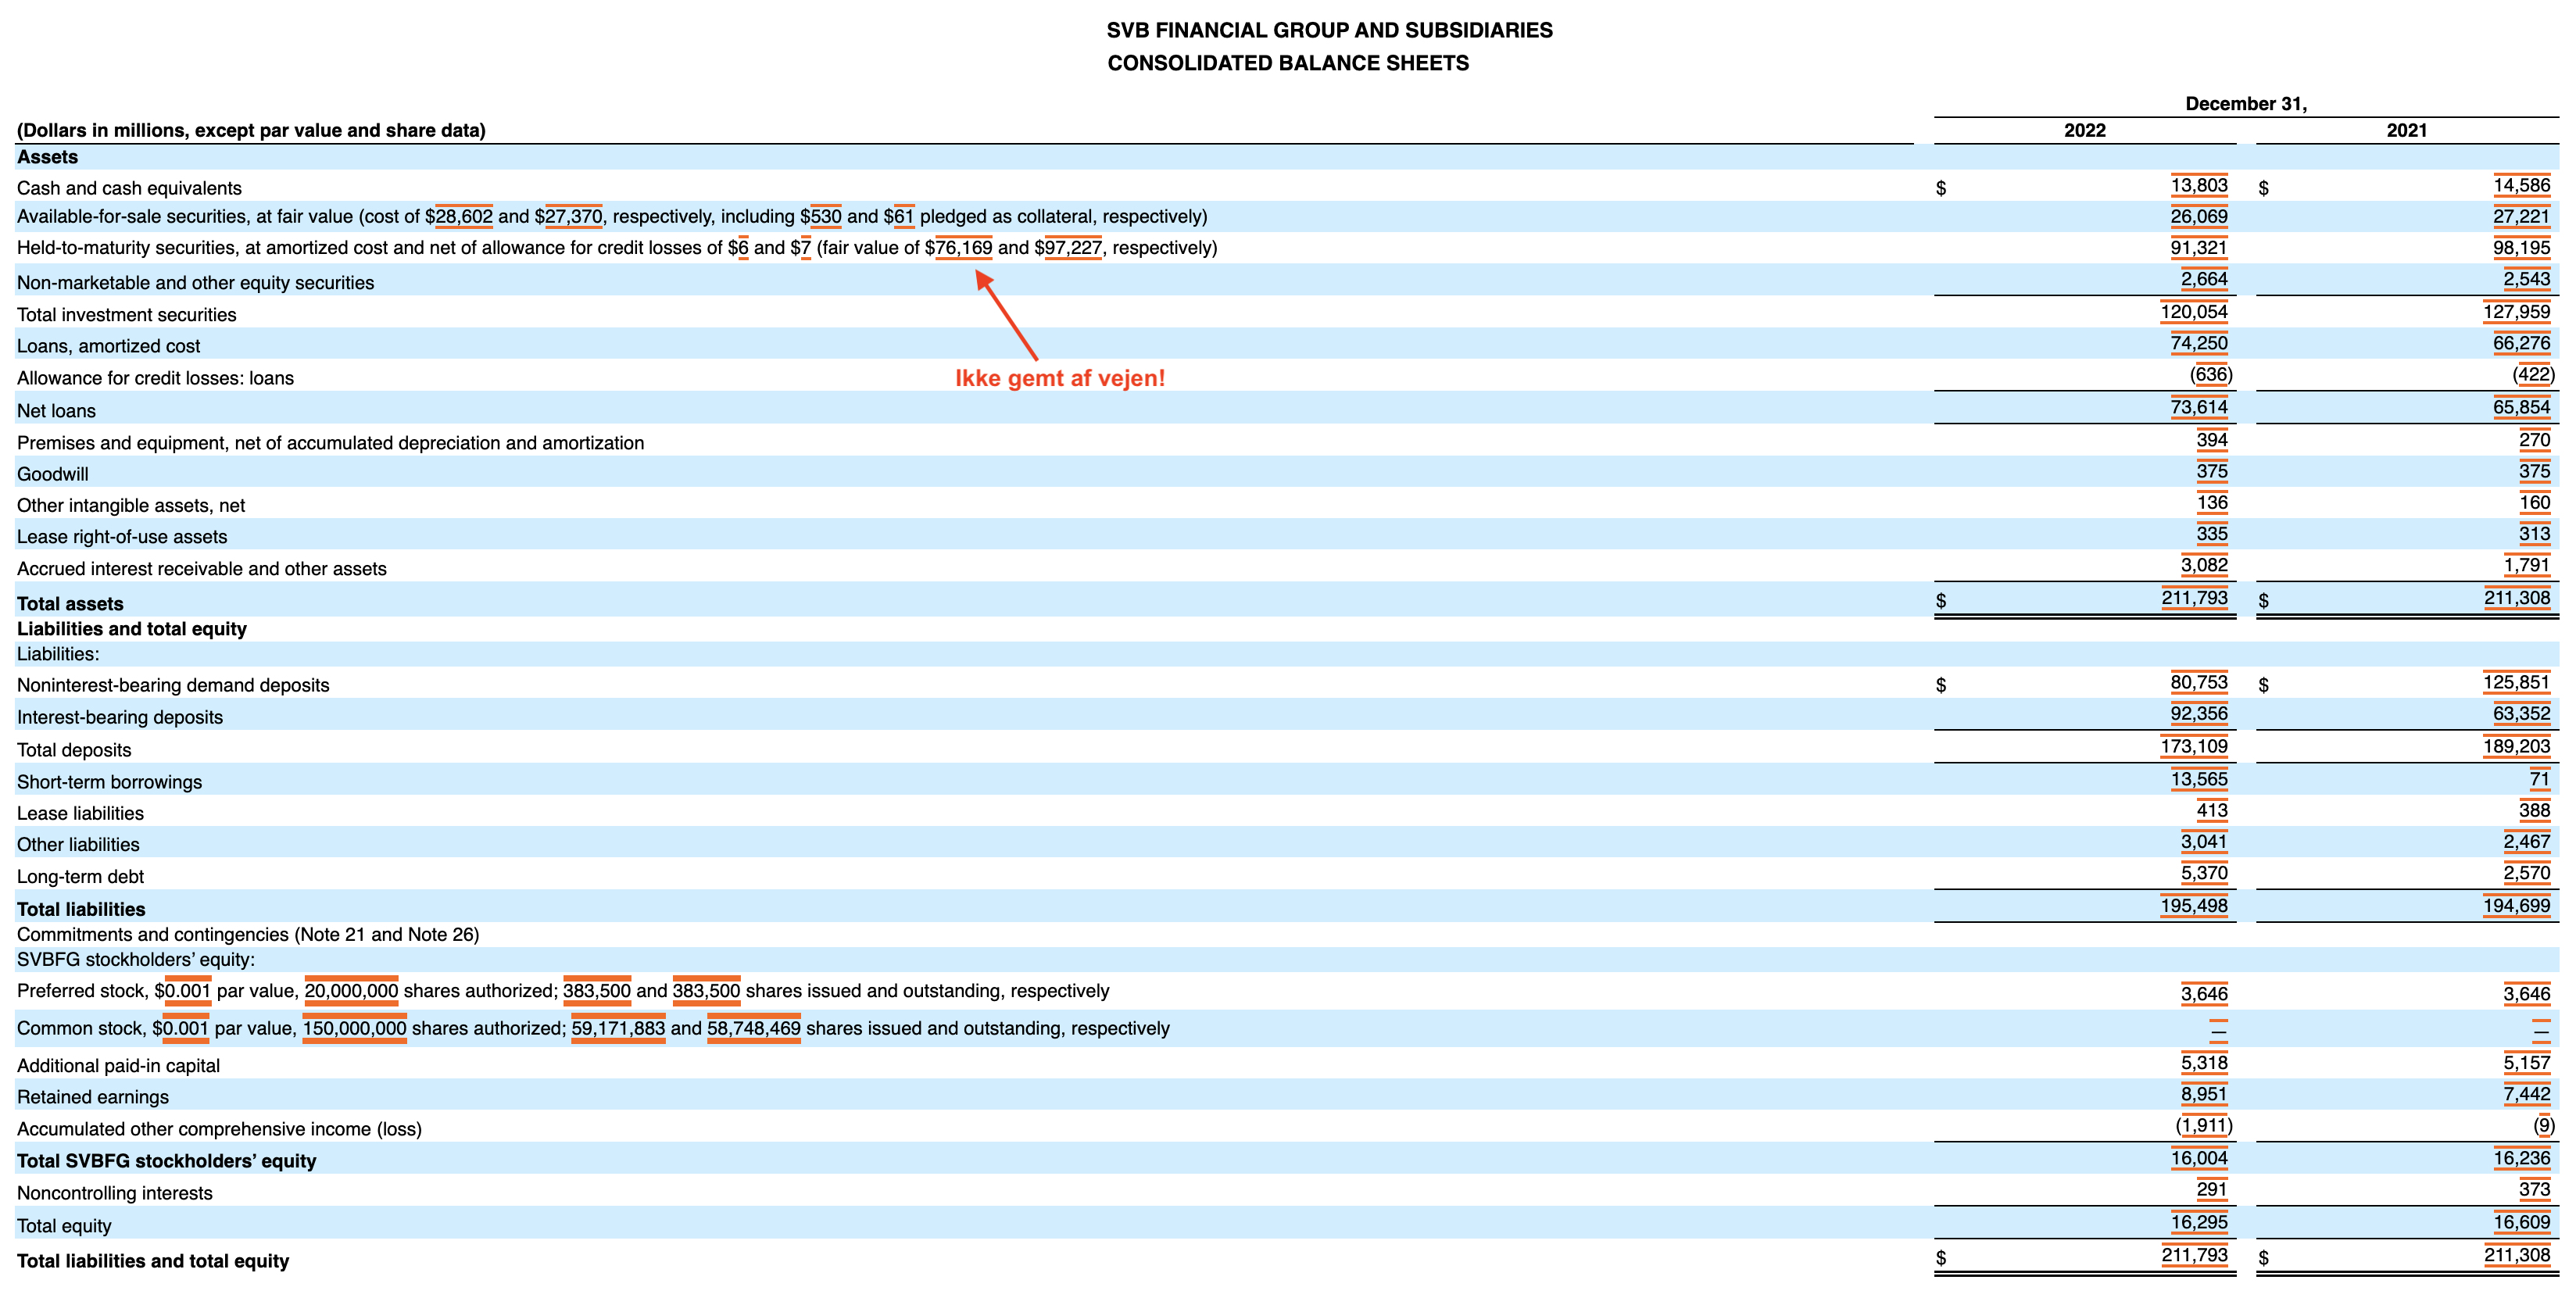This screenshot has height=1305, width=2576.
Task: Select total liabilities value 194,699
Action: click(2517, 907)
